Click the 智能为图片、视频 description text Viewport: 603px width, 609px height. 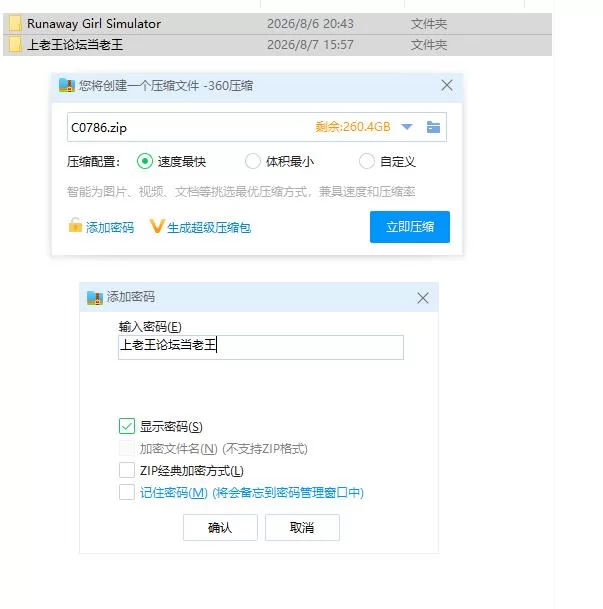click(x=241, y=191)
